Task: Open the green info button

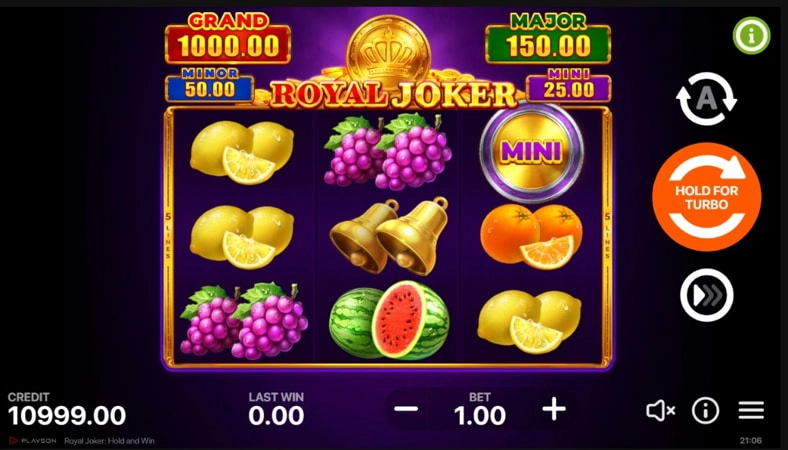Action: pos(751,36)
